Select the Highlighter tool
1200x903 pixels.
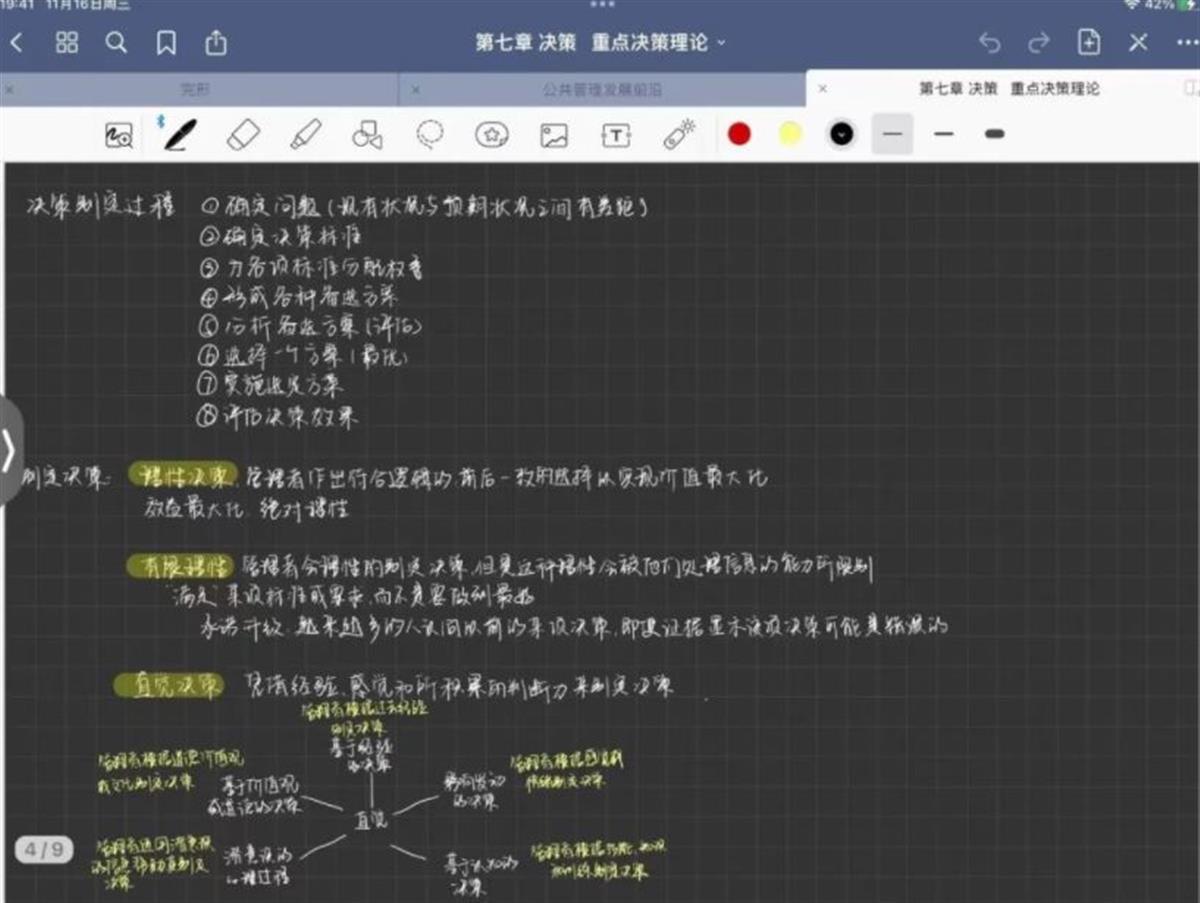(x=306, y=134)
